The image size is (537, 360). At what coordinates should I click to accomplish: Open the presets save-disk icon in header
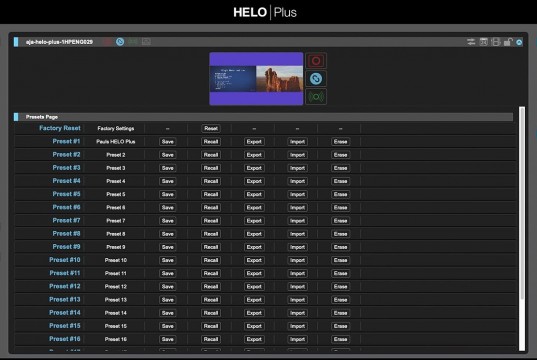click(496, 42)
